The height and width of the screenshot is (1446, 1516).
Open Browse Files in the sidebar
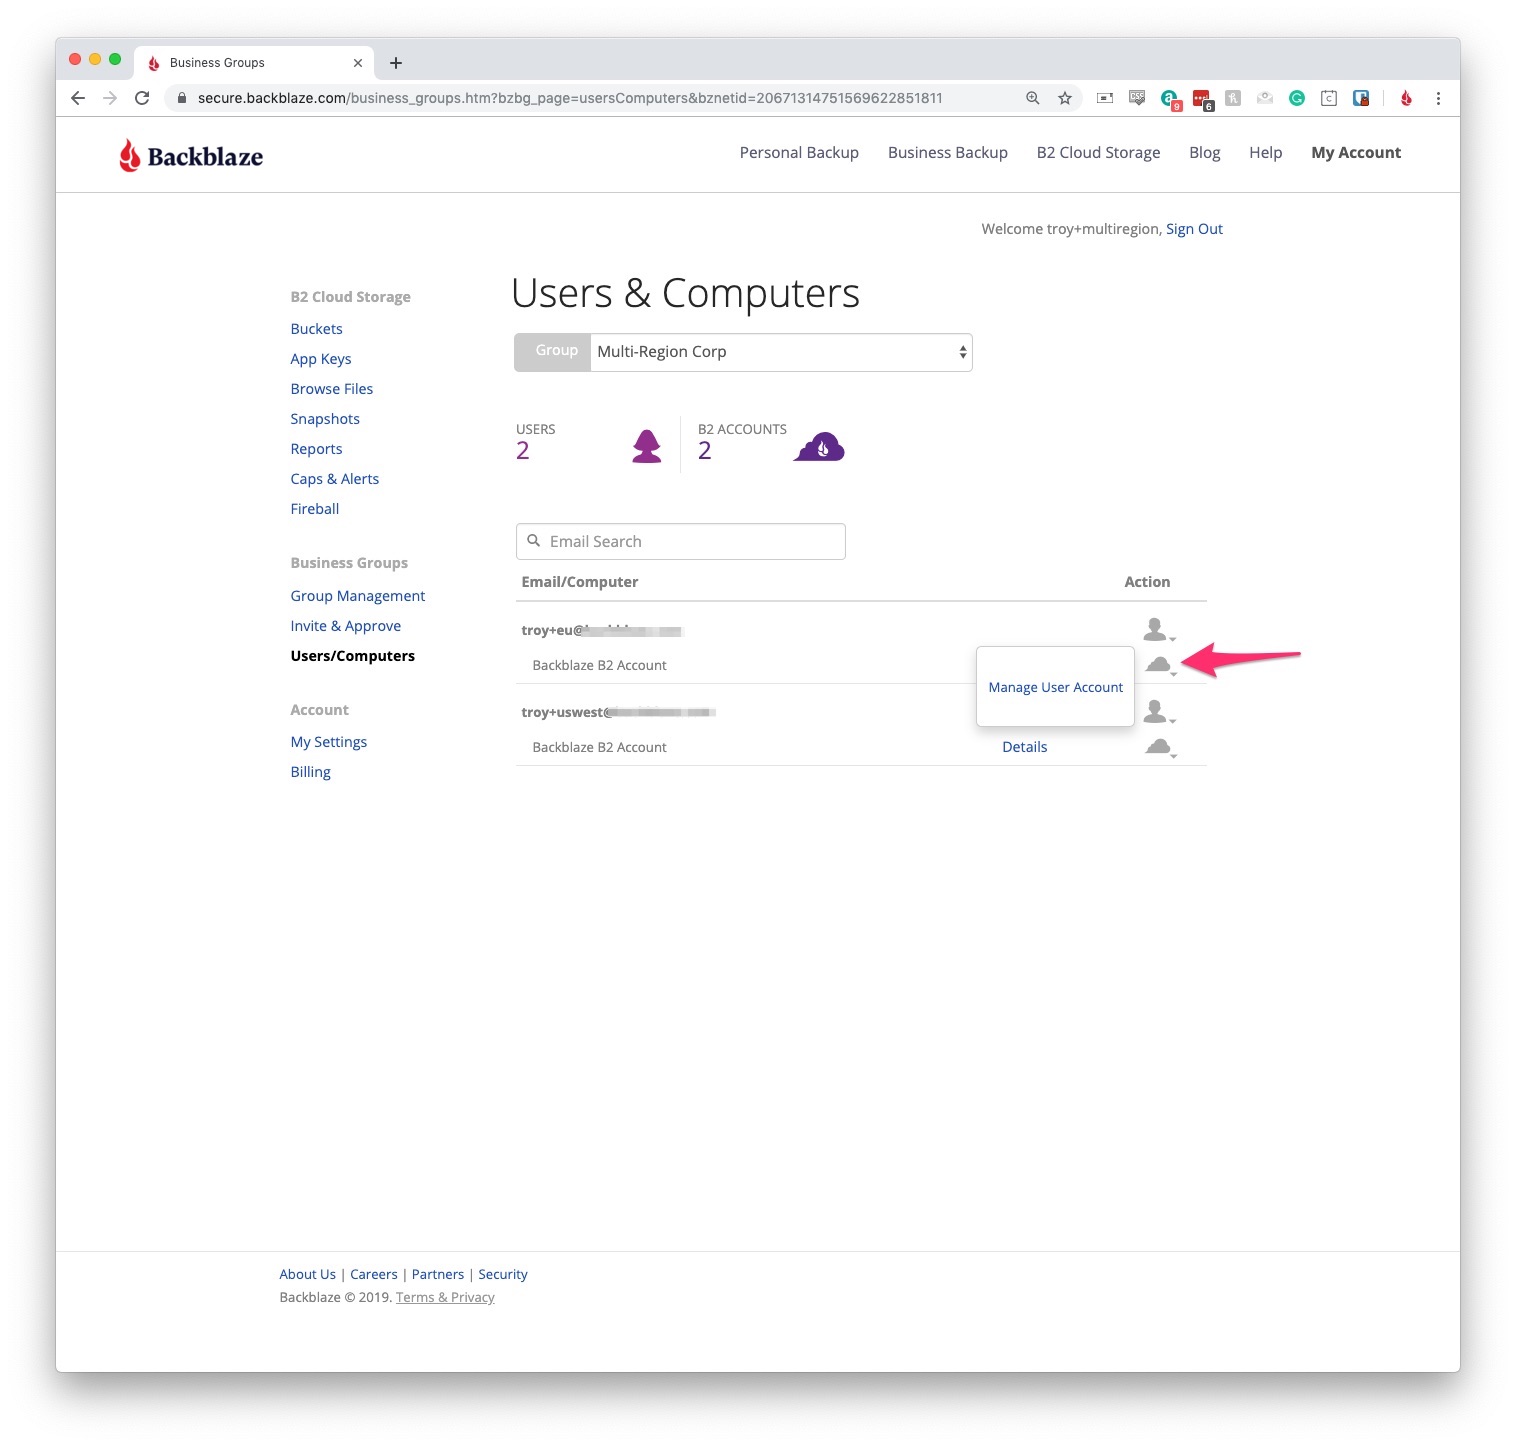332,389
